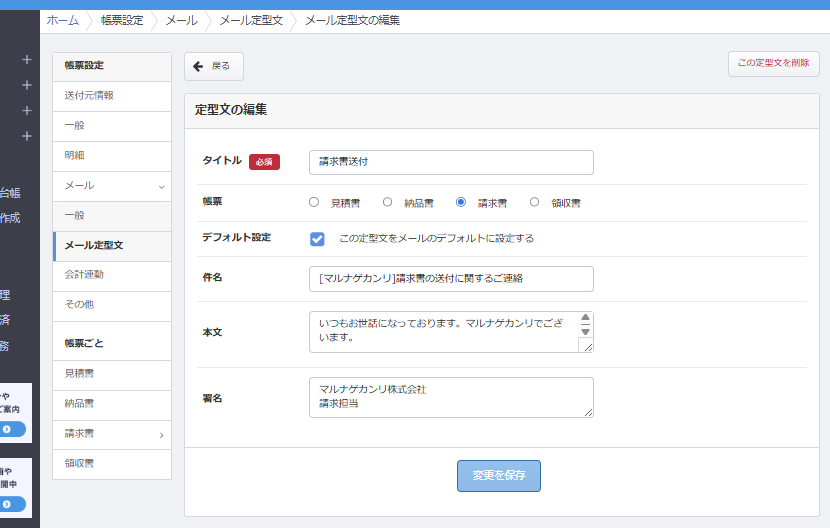This screenshot has height=528, width=830.
Task: Choose the 納品書 radio option
Action: [x=387, y=202]
